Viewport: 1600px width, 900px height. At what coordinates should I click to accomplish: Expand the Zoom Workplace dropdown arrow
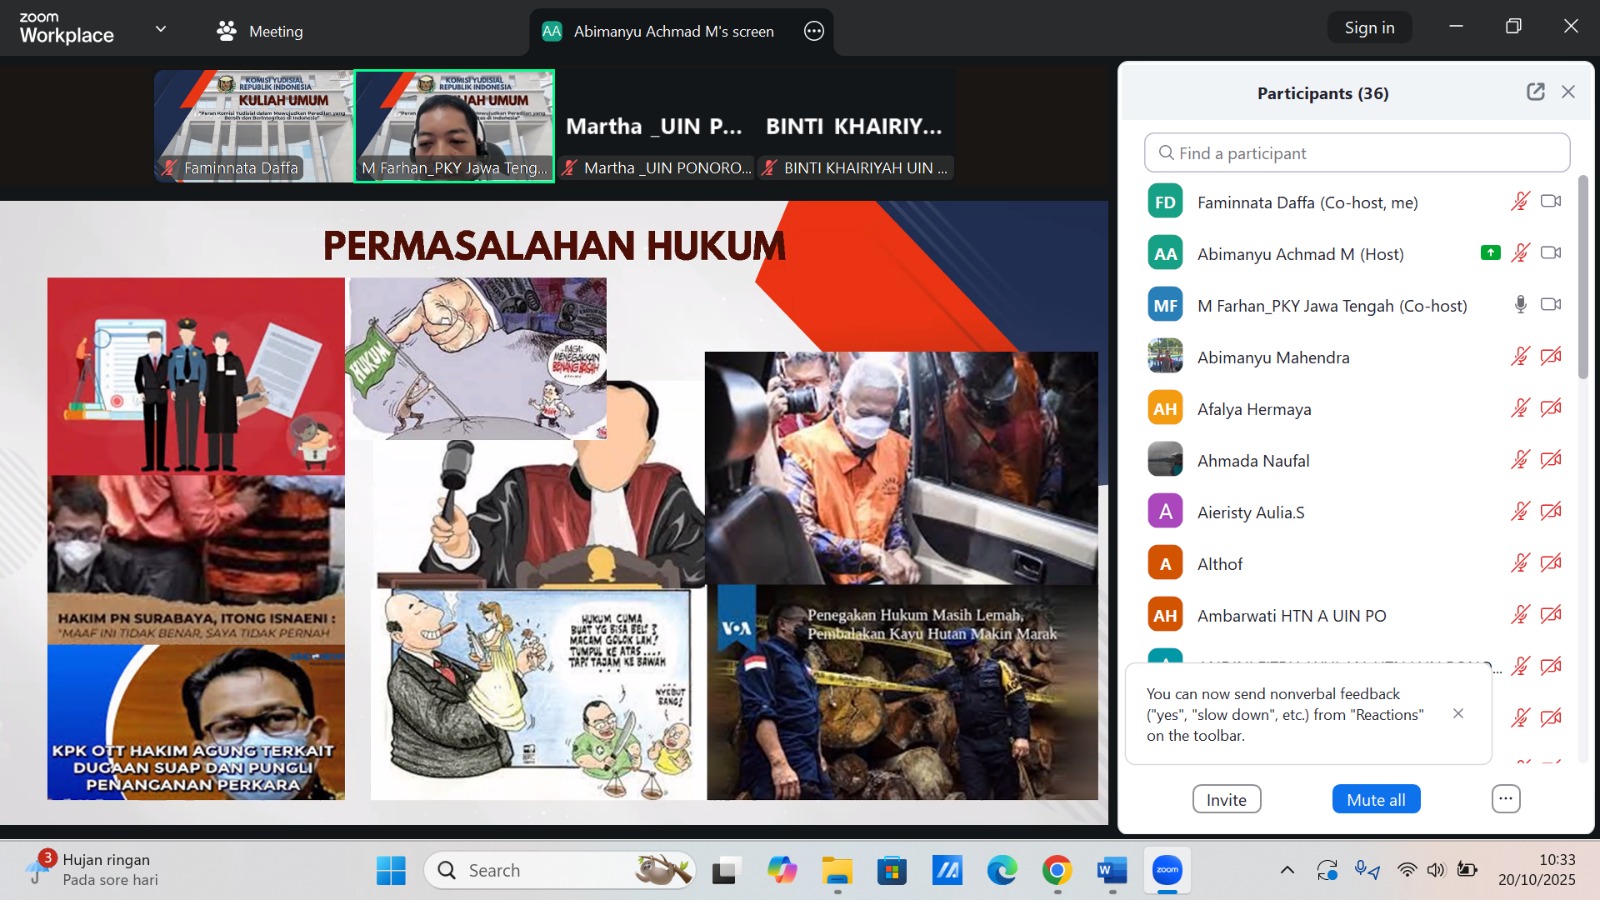pos(160,29)
